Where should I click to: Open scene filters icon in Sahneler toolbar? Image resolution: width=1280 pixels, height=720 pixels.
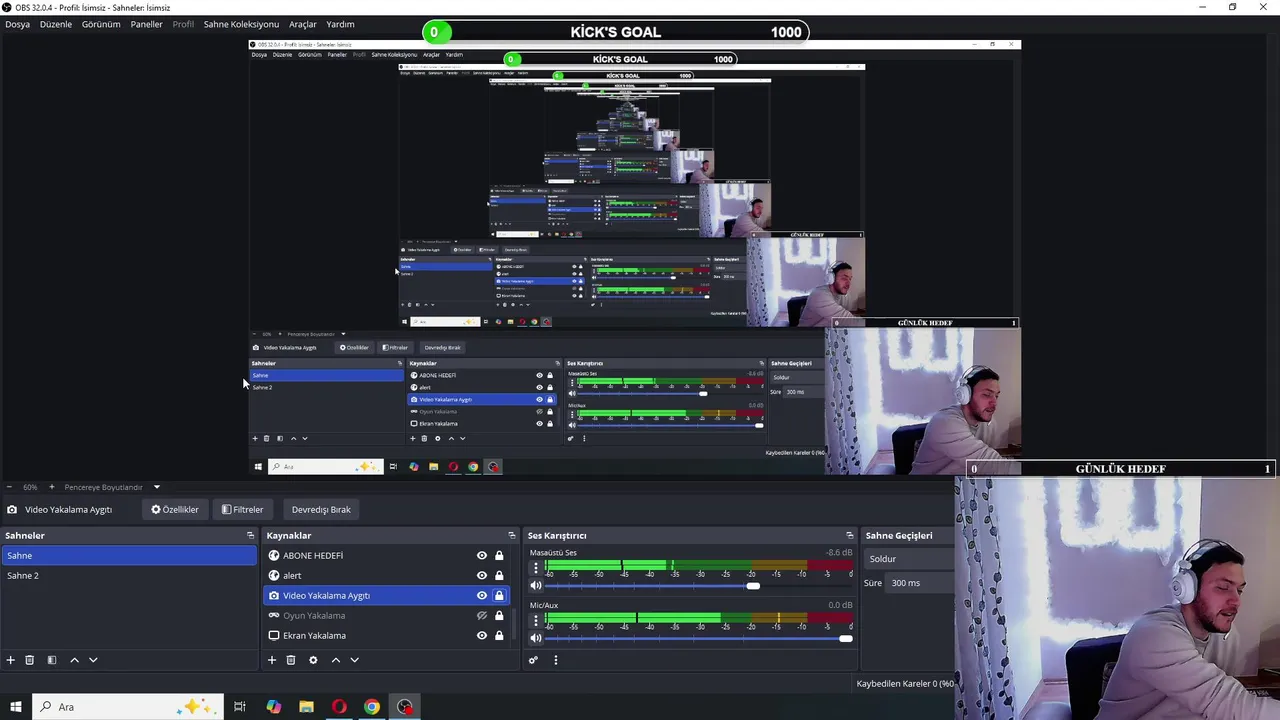(x=52, y=660)
